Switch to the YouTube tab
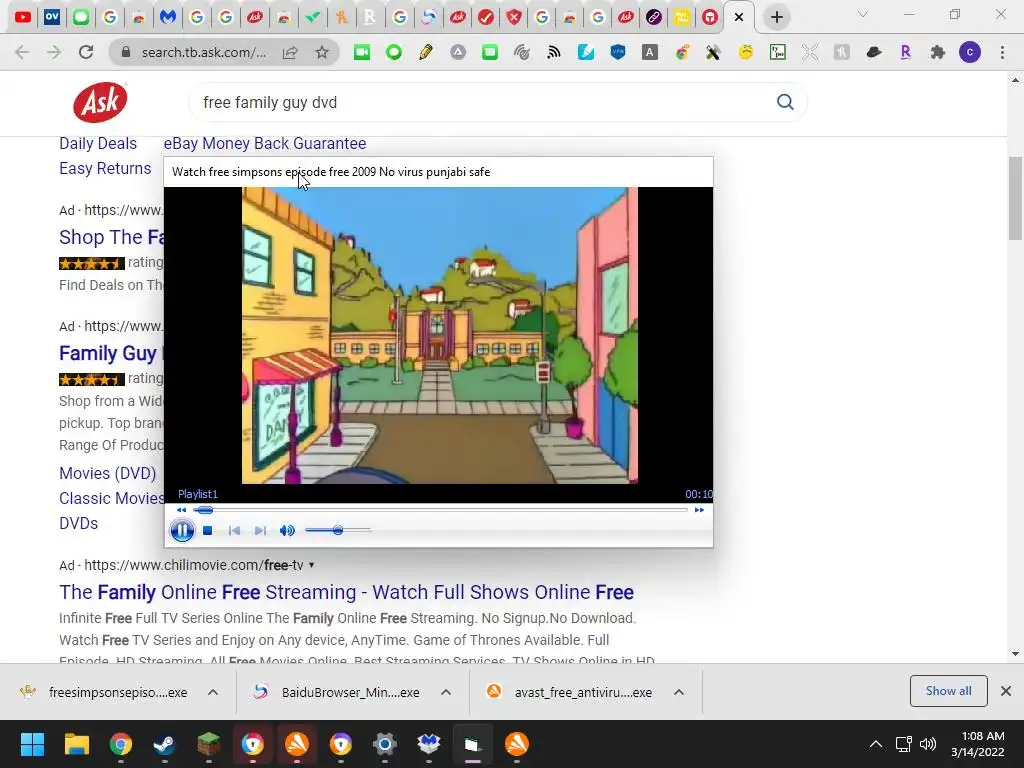Viewport: 1024px width, 768px height. [23, 17]
